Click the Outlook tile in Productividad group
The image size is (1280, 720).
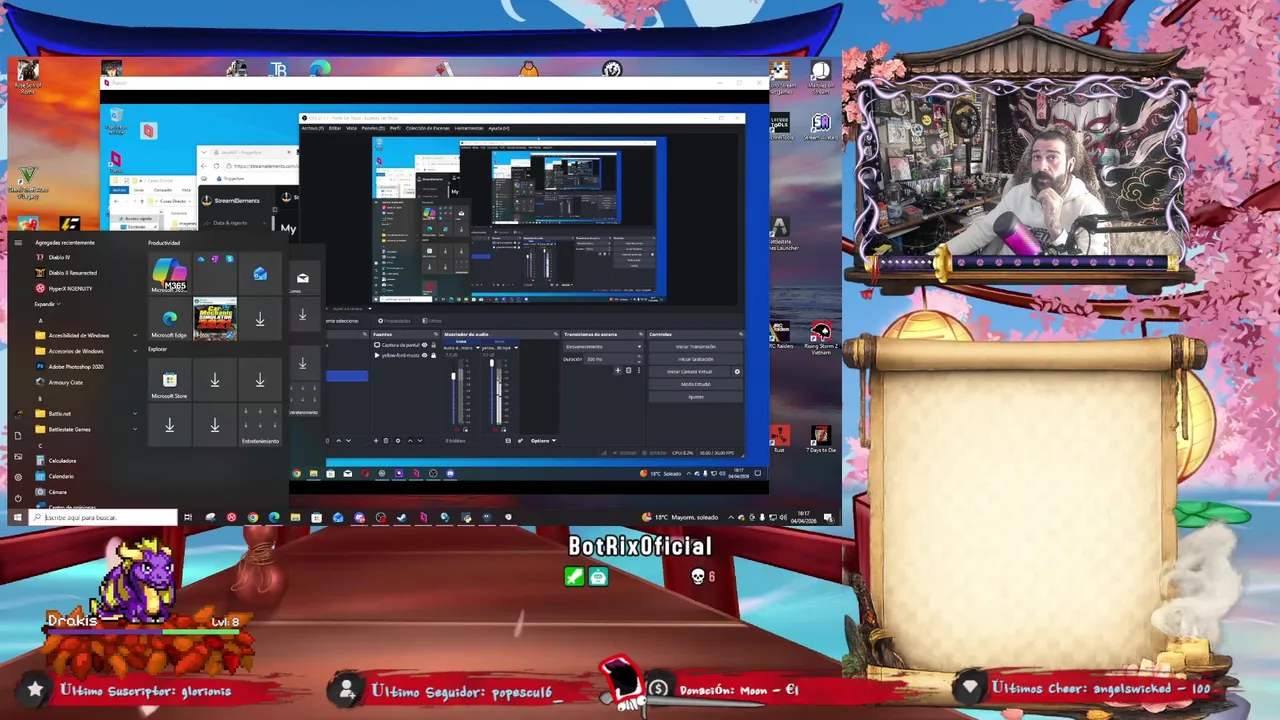coord(260,274)
